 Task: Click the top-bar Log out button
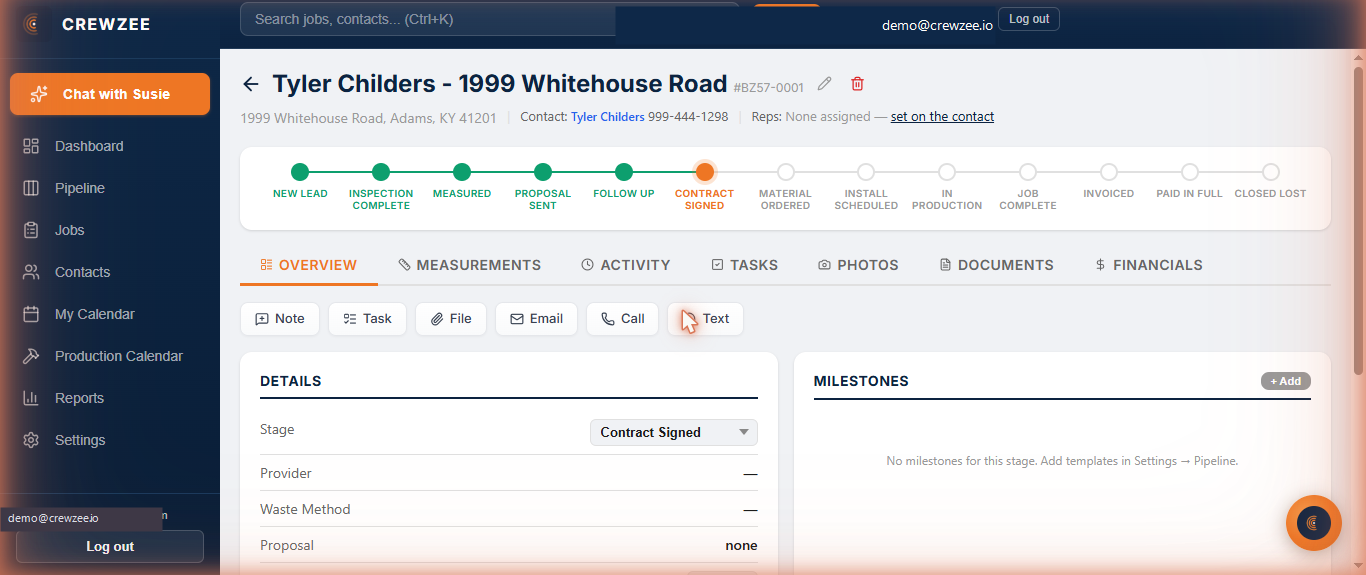pyautogui.click(x=1029, y=19)
